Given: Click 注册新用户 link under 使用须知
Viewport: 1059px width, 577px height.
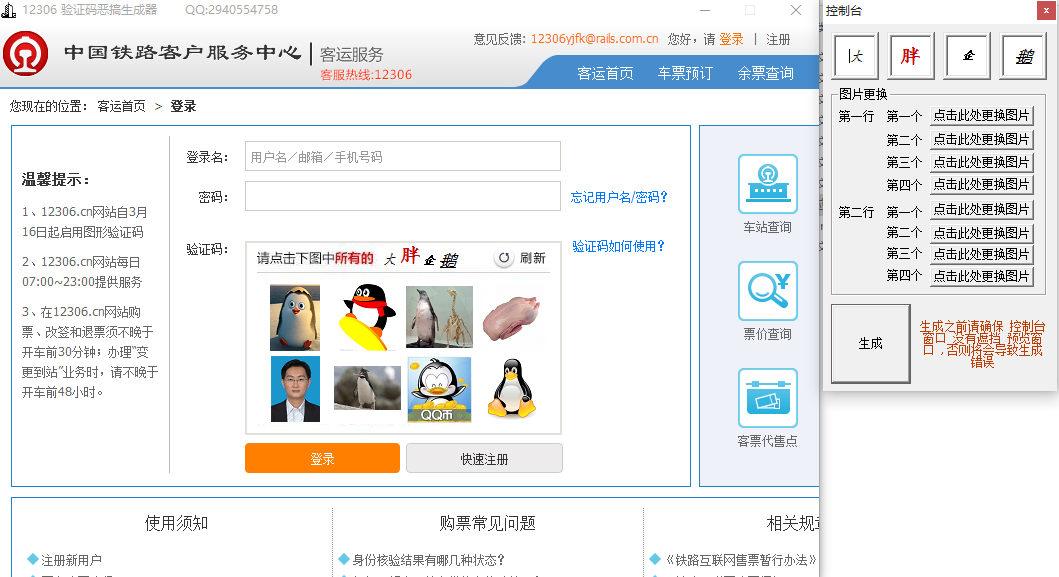Looking at the screenshot, I should click(x=72, y=560).
